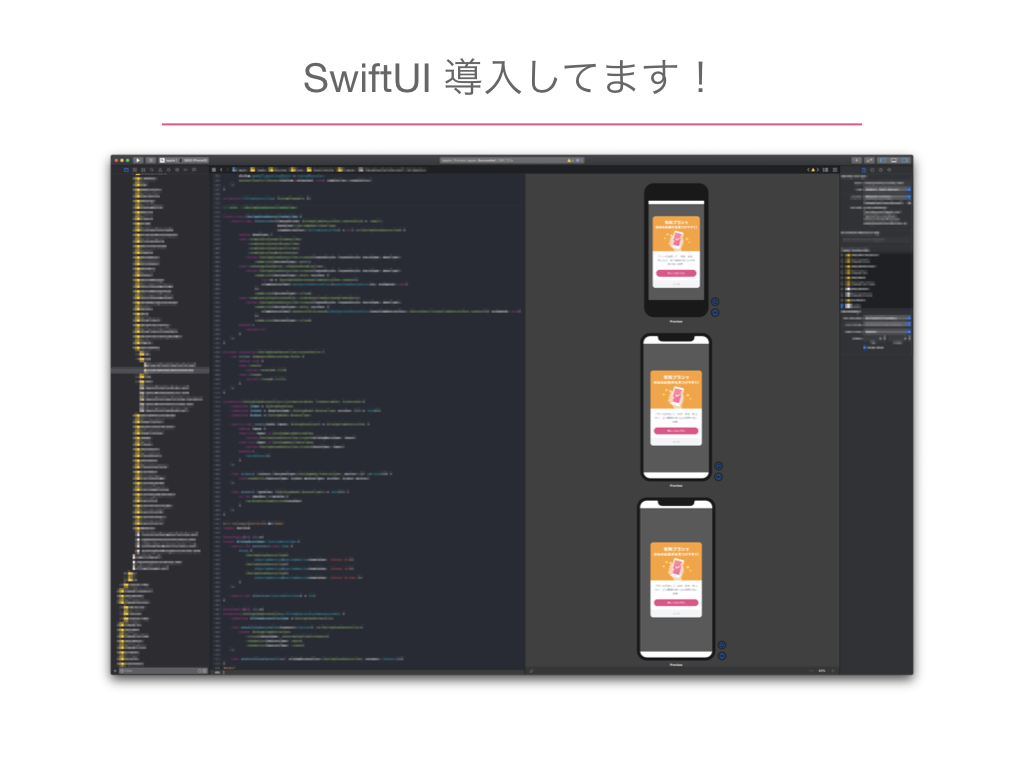Open the Library with the plus button

coord(857,160)
